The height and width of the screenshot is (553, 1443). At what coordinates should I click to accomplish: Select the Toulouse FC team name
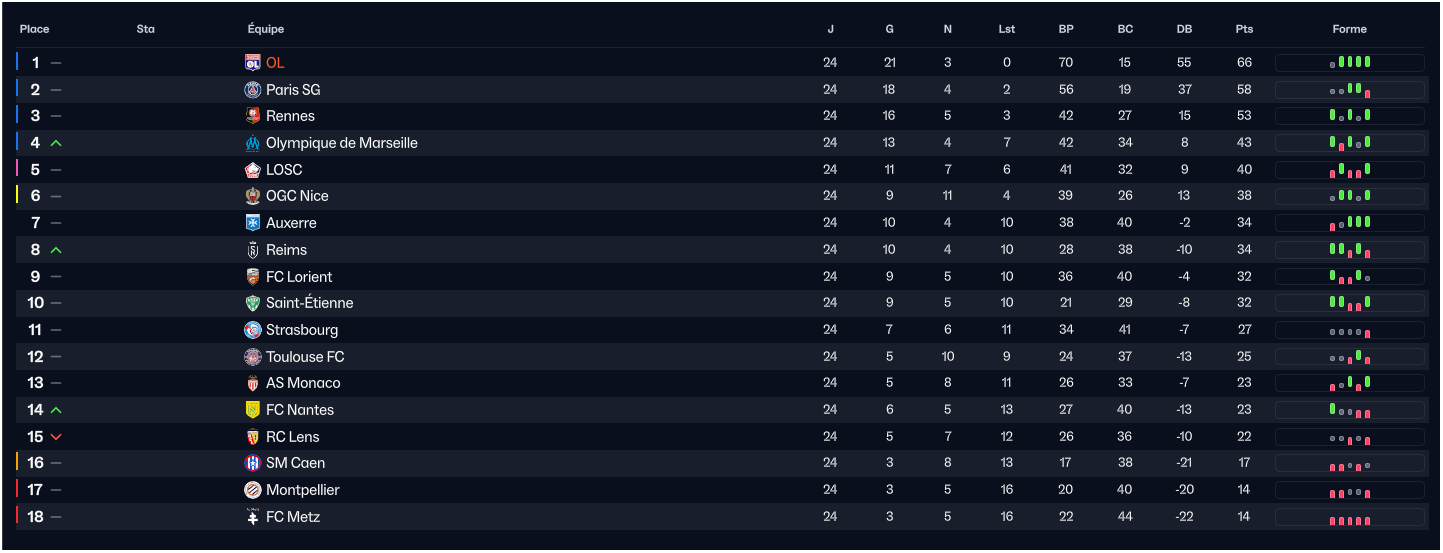(305, 357)
